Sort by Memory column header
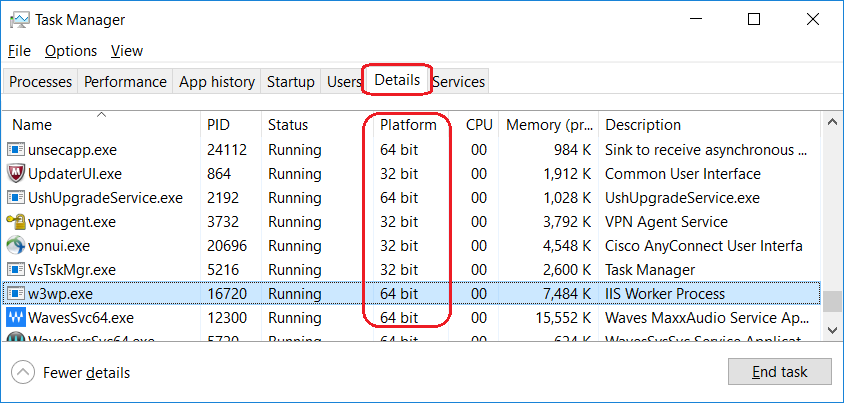This screenshot has height=403, width=844. coord(548,126)
